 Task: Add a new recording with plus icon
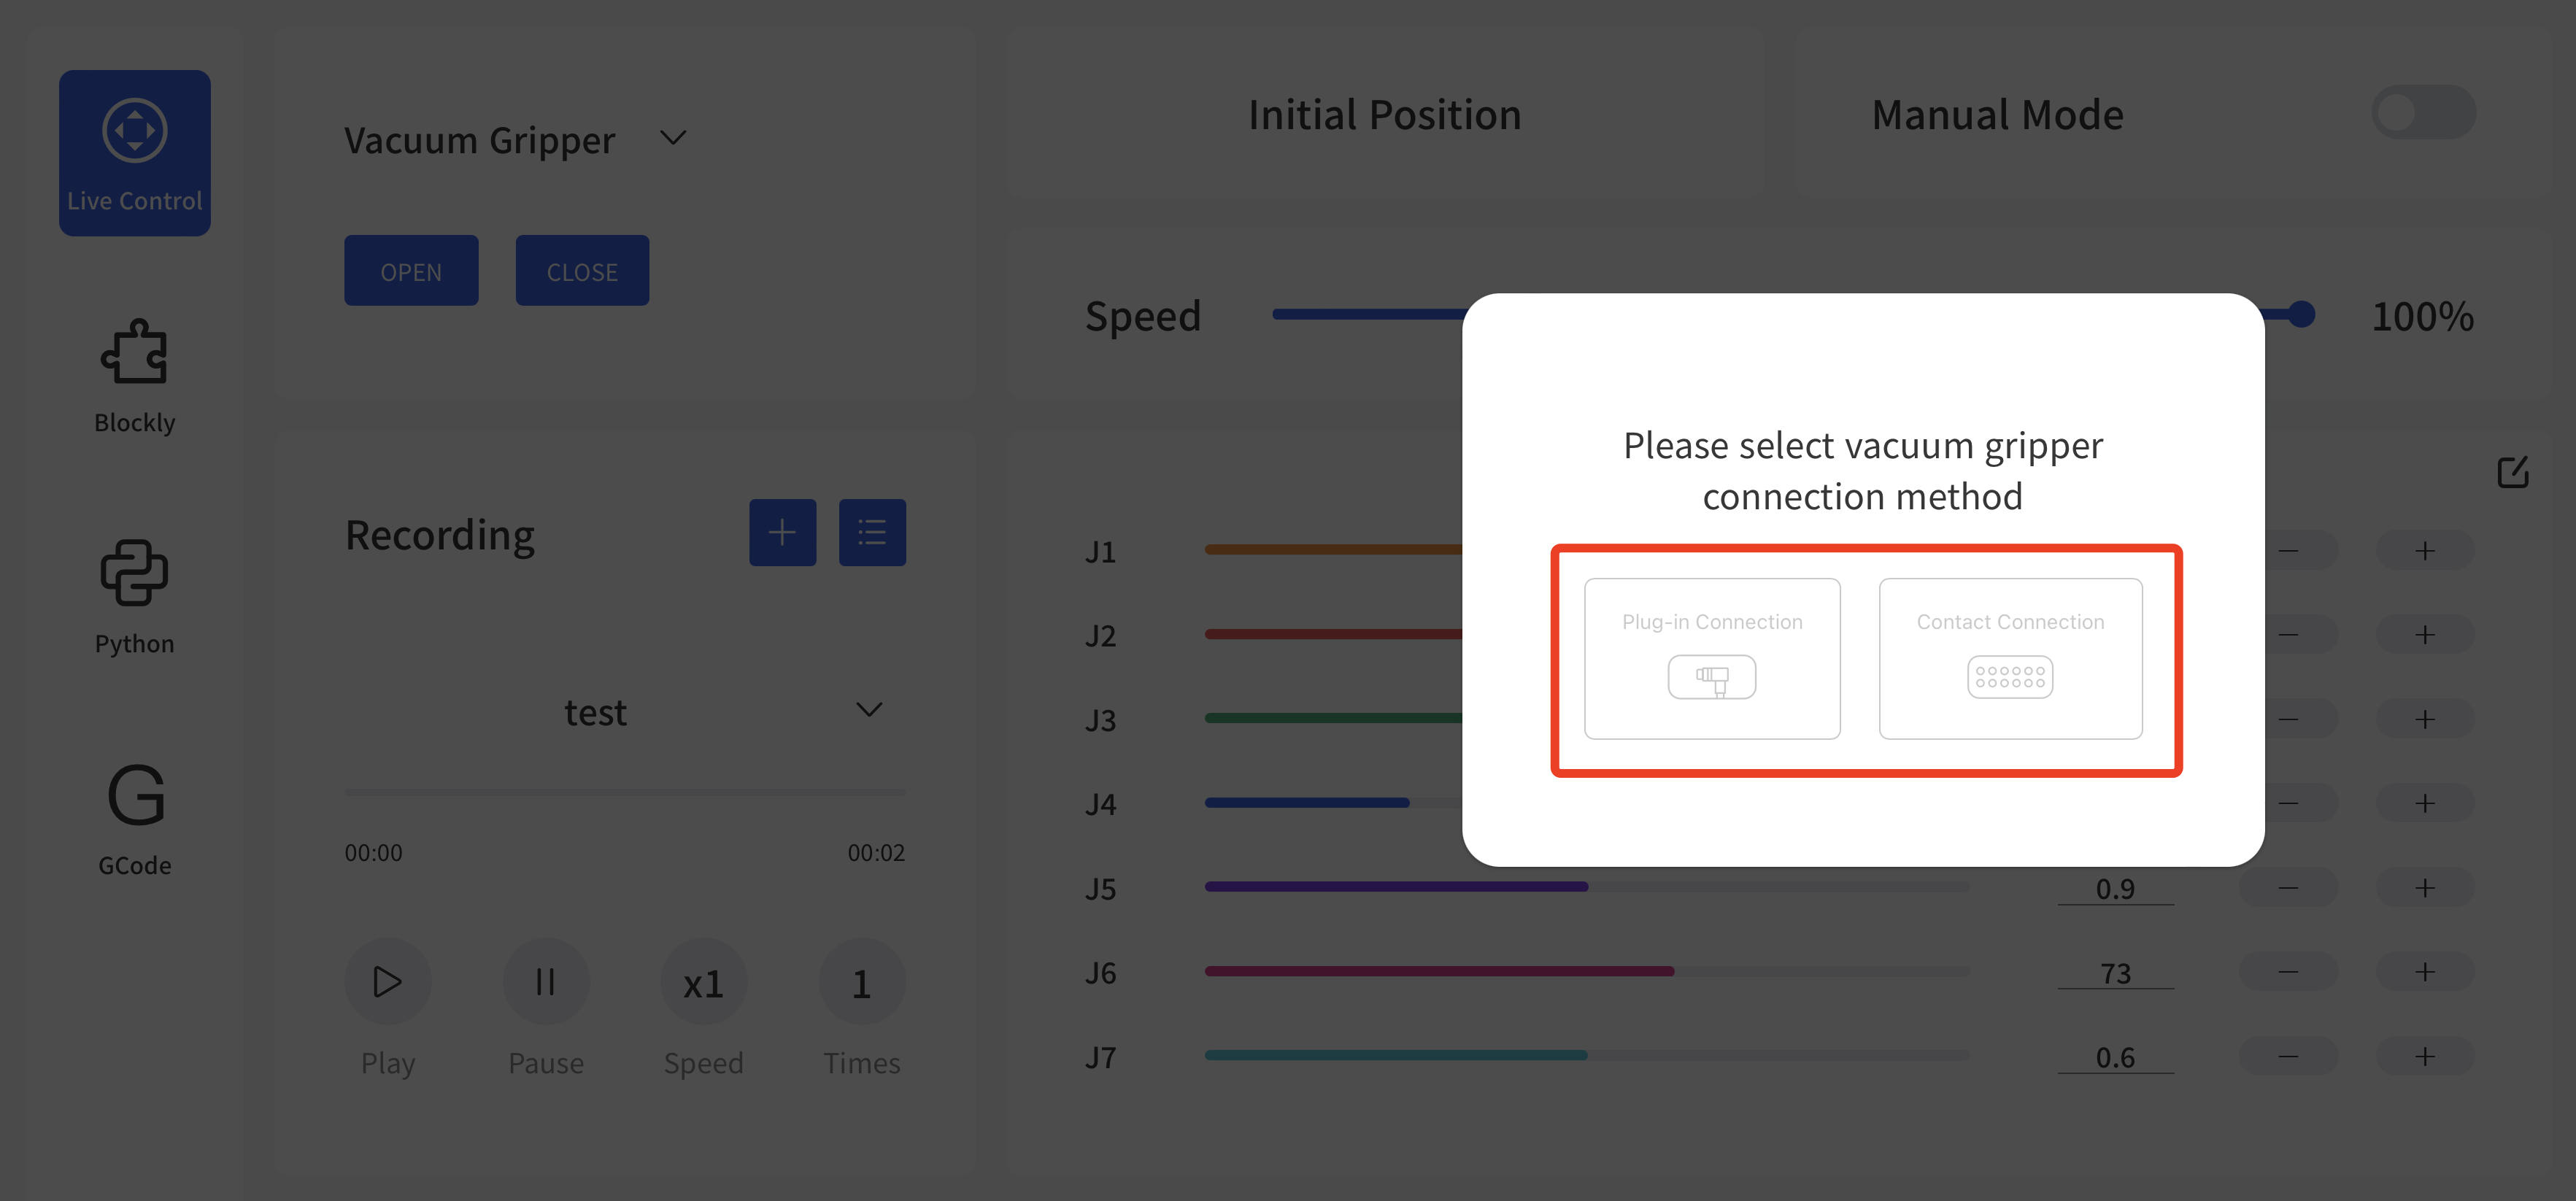782,533
